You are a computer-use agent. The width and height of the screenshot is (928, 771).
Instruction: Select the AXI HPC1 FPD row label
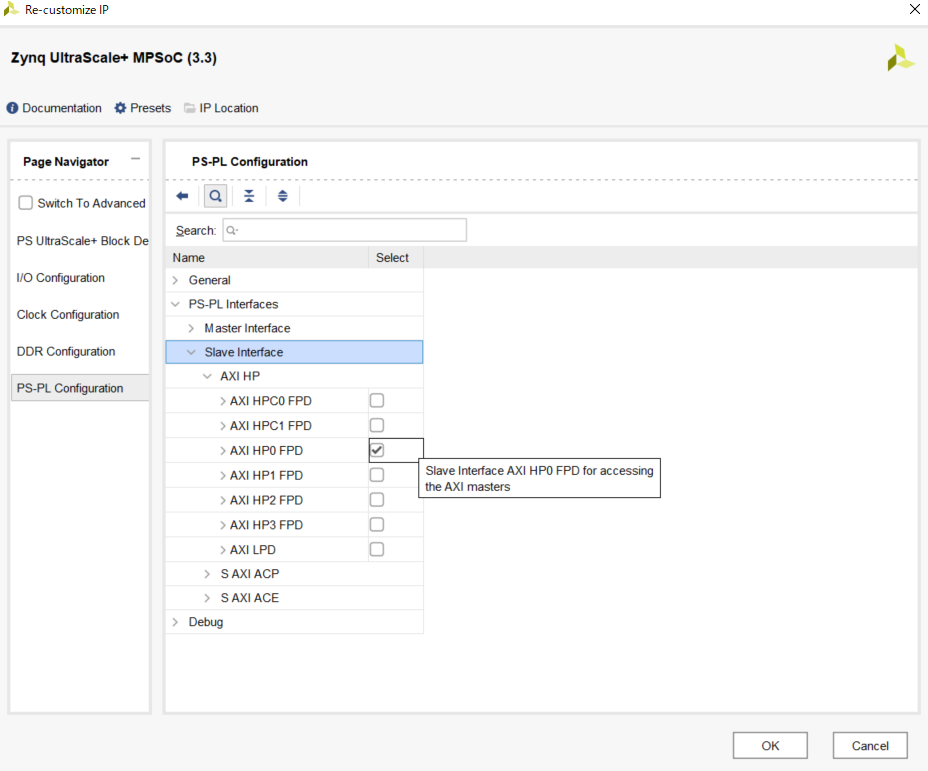[x=270, y=426]
